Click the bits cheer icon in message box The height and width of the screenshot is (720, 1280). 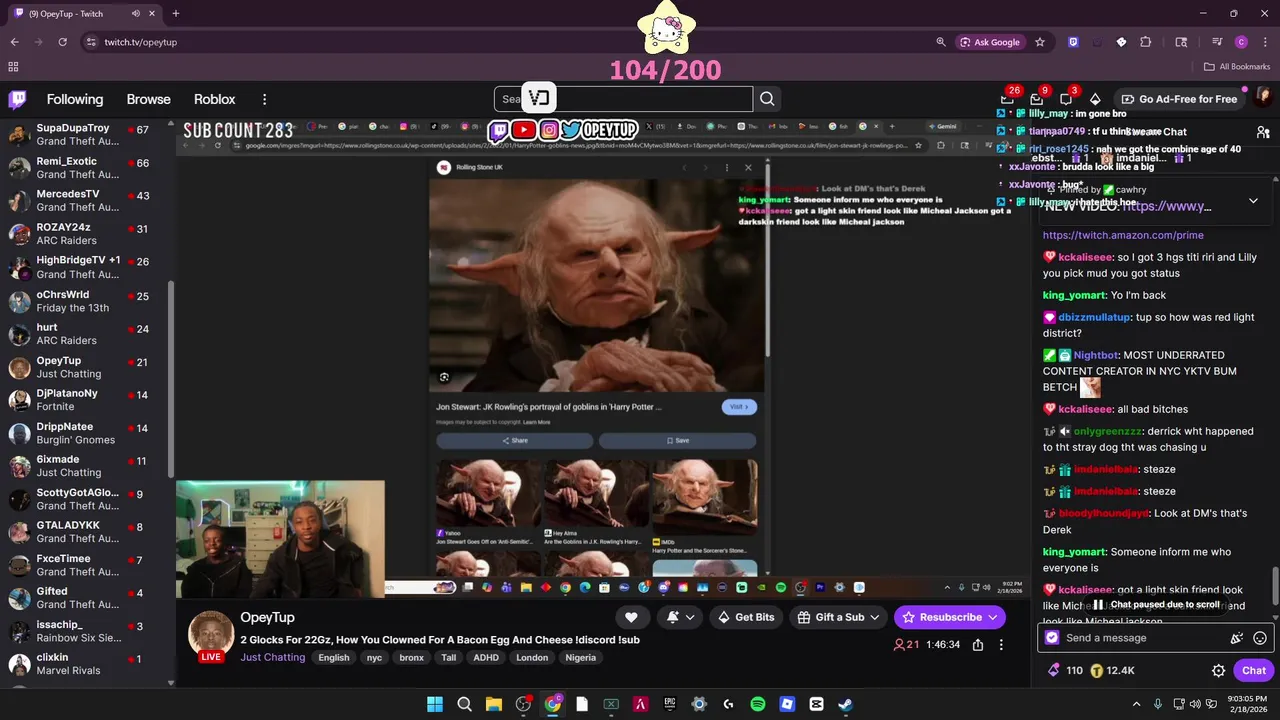point(1237,638)
